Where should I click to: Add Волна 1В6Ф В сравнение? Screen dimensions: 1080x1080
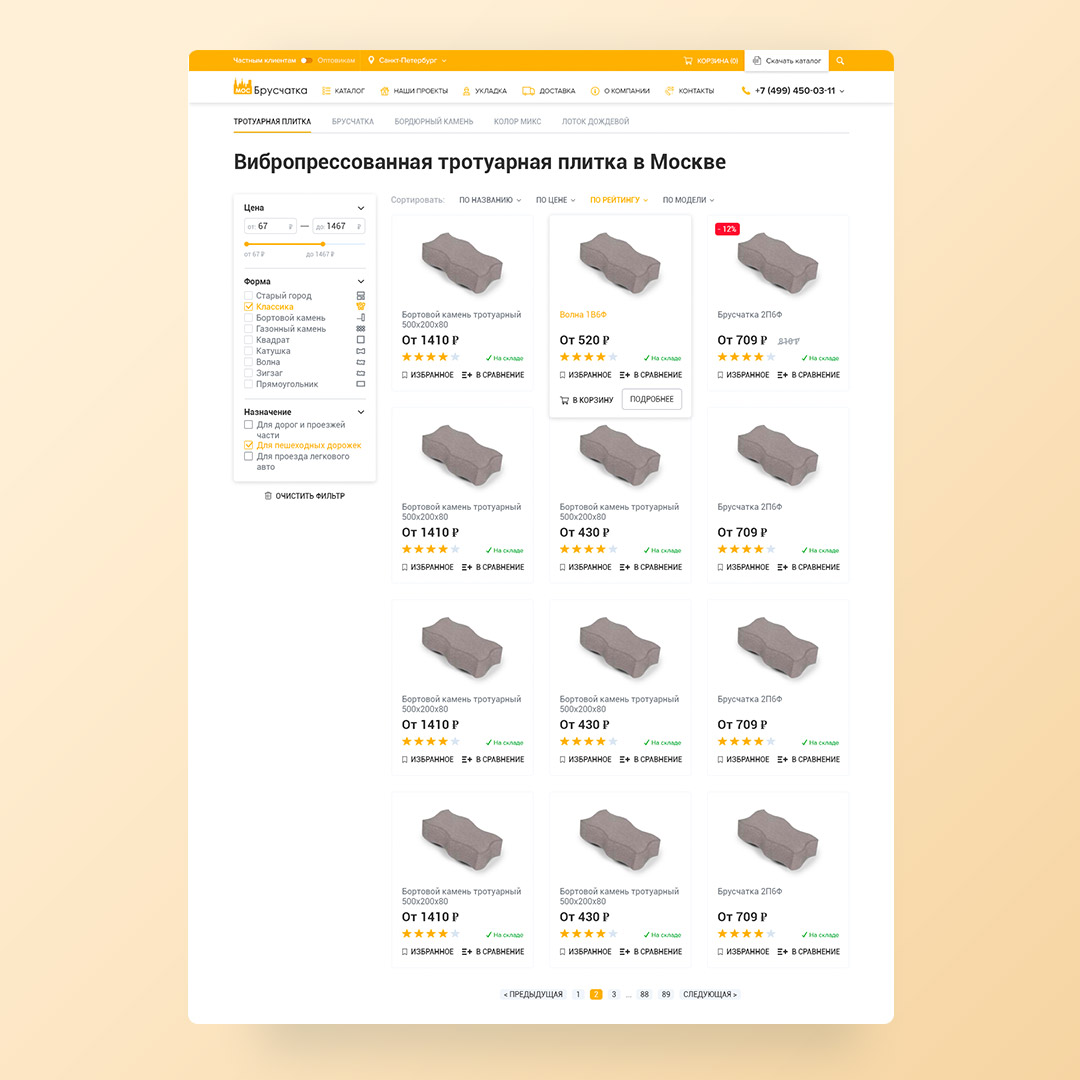[651, 375]
